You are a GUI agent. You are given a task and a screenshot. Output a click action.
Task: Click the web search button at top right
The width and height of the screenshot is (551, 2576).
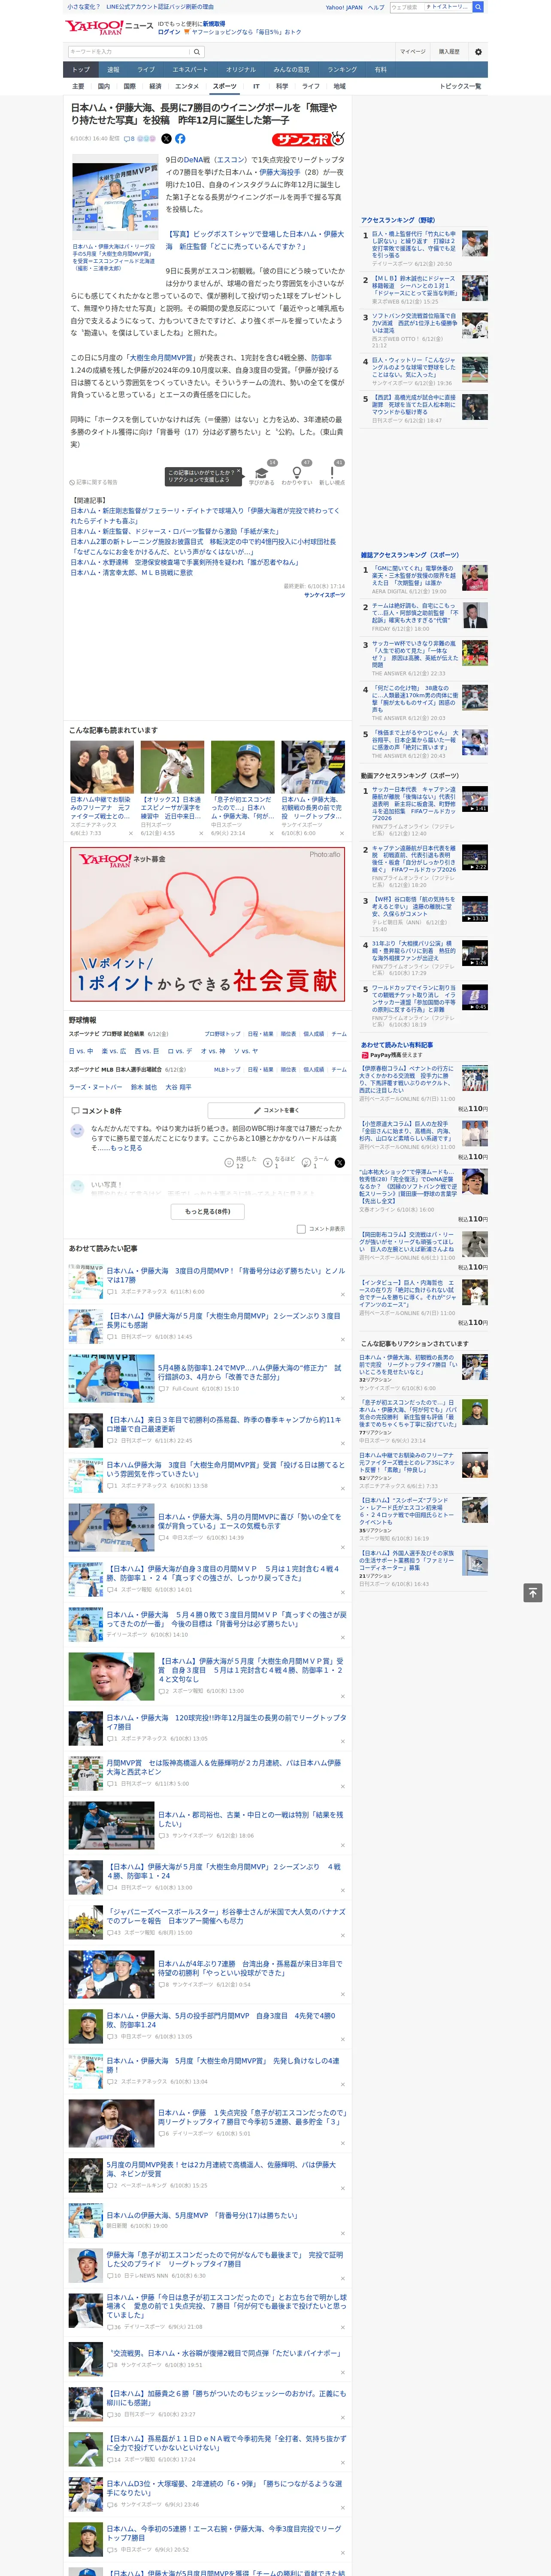[x=478, y=7]
